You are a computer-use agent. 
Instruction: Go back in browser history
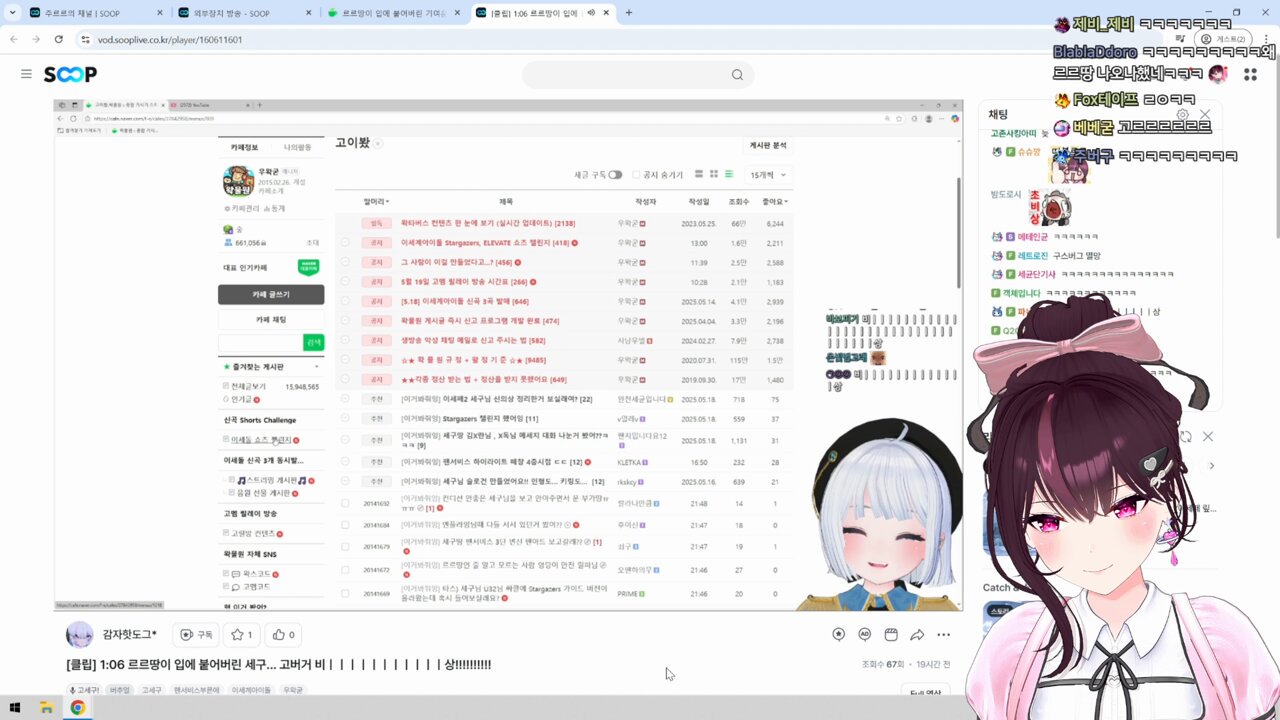coord(14,39)
